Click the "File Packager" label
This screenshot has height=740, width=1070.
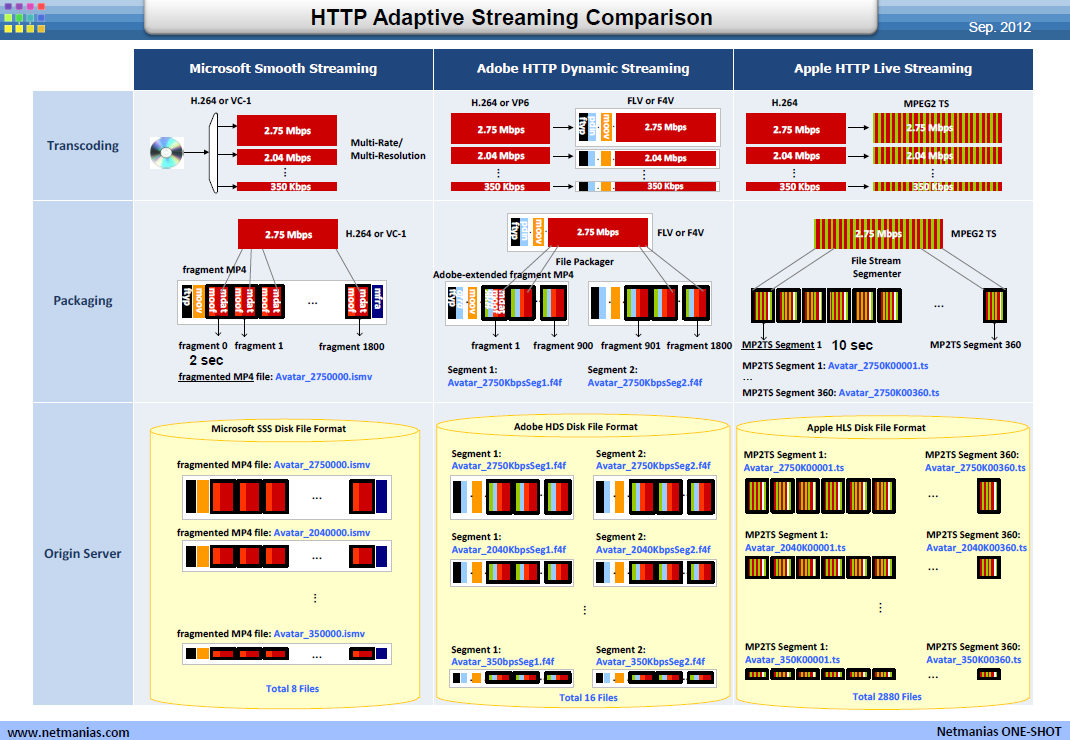[584, 261]
